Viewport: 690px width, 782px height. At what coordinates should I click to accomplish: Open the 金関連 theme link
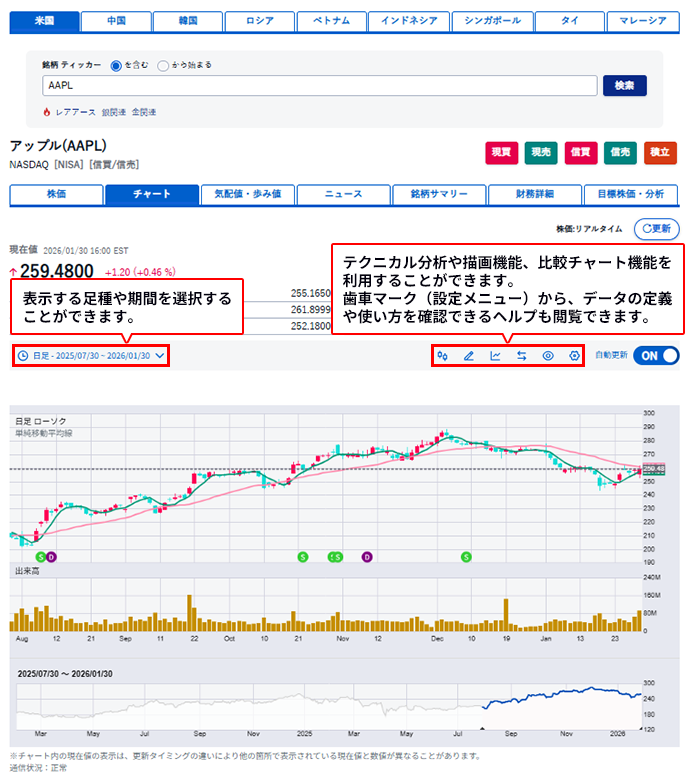[x=144, y=112]
